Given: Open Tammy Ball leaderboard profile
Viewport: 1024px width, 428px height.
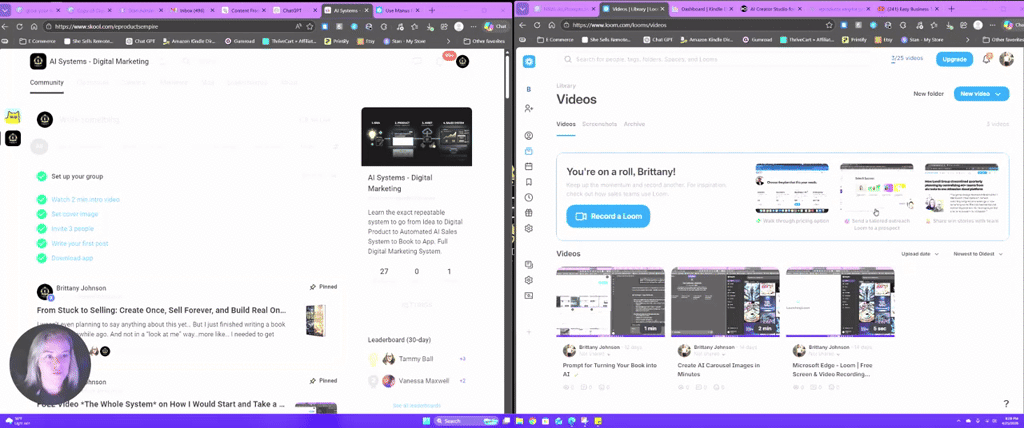Looking at the screenshot, I should 416,359.
